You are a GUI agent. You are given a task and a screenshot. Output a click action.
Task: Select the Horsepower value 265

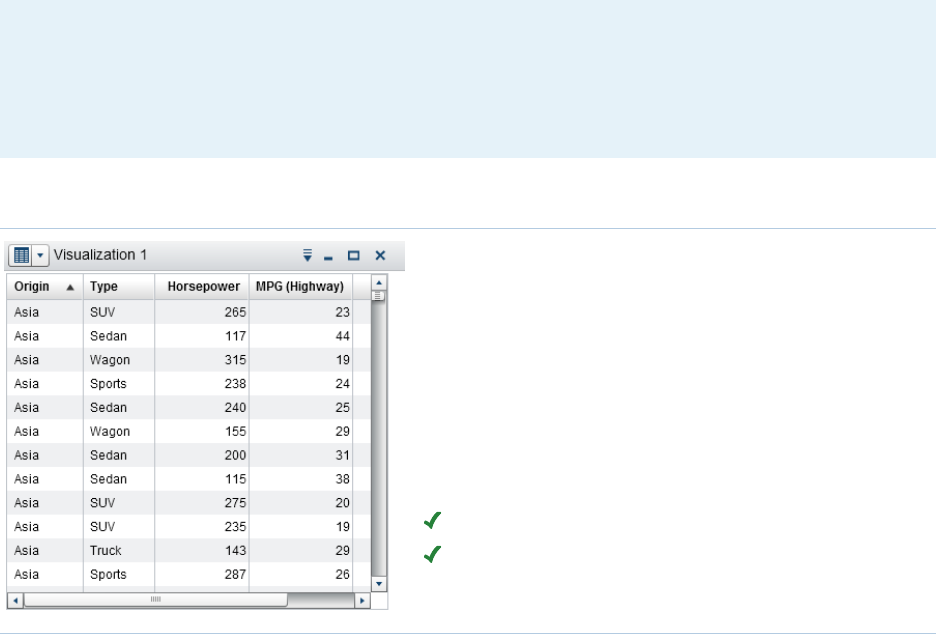coord(235,312)
